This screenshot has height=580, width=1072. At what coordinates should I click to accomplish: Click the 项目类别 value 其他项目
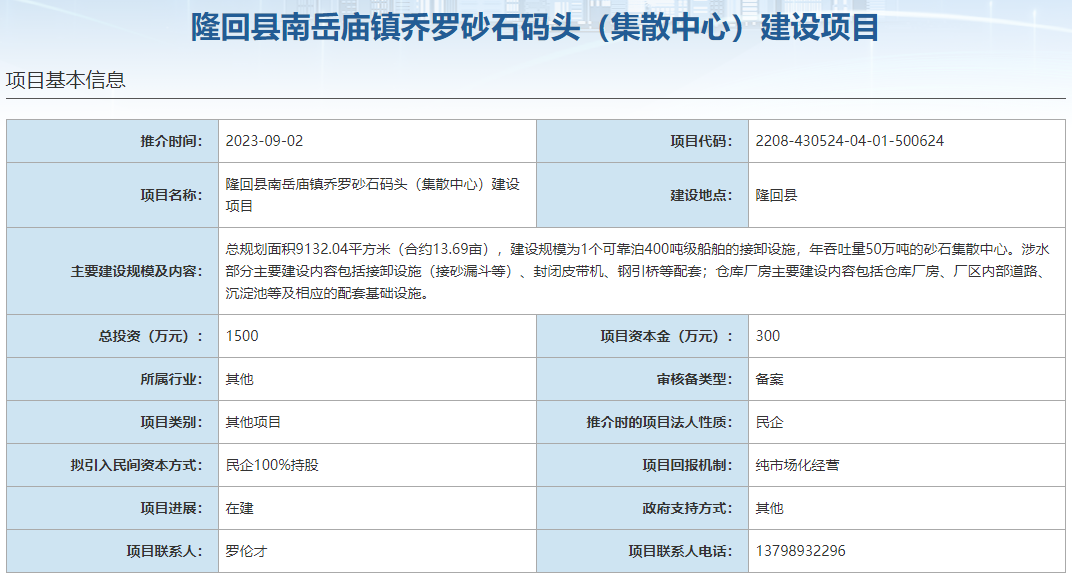[254, 422]
